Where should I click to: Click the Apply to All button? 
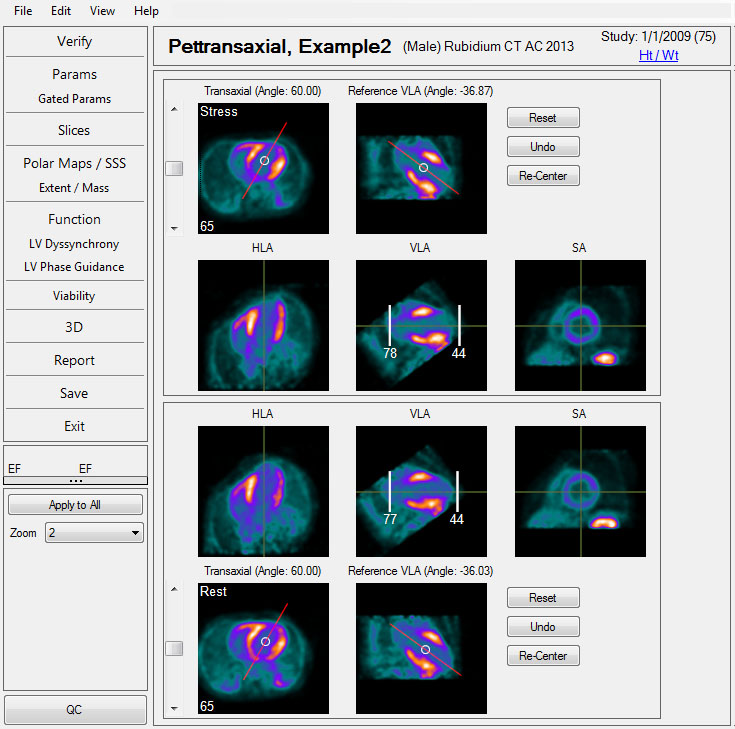pyautogui.click(x=75, y=505)
